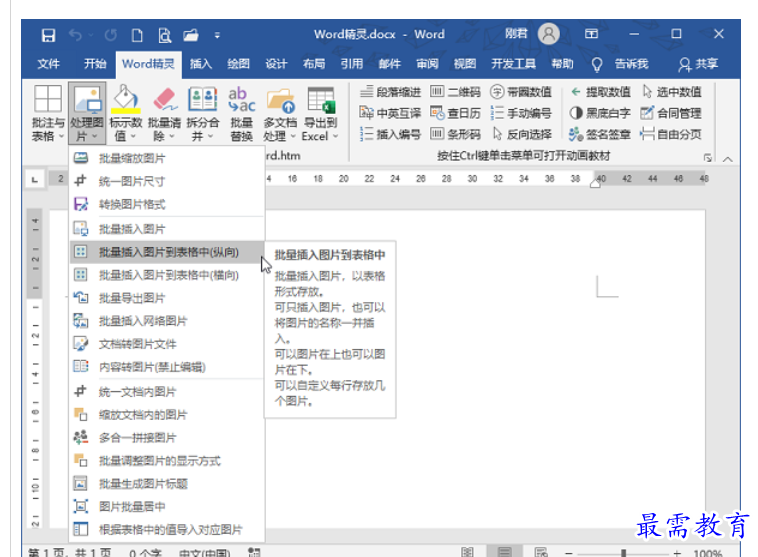Select 批量生成图片标题 menu item
This screenshot has height=557, width=758.
click(167, 484)
